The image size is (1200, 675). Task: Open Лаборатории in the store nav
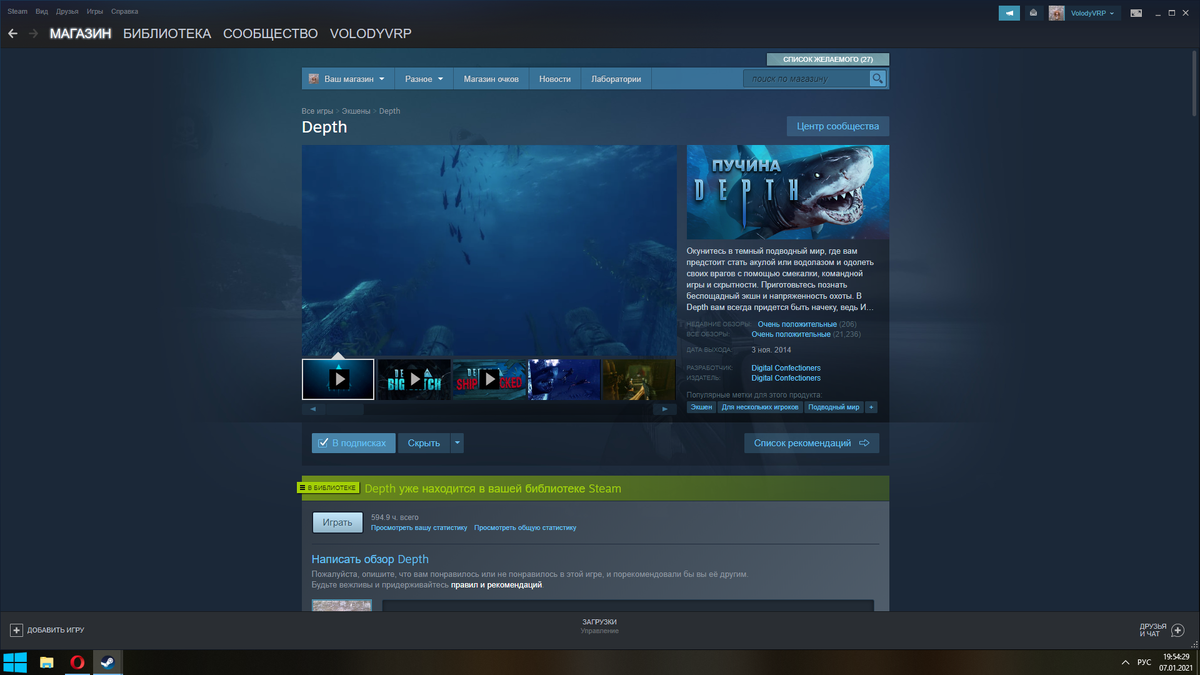[x=616, y=78]
